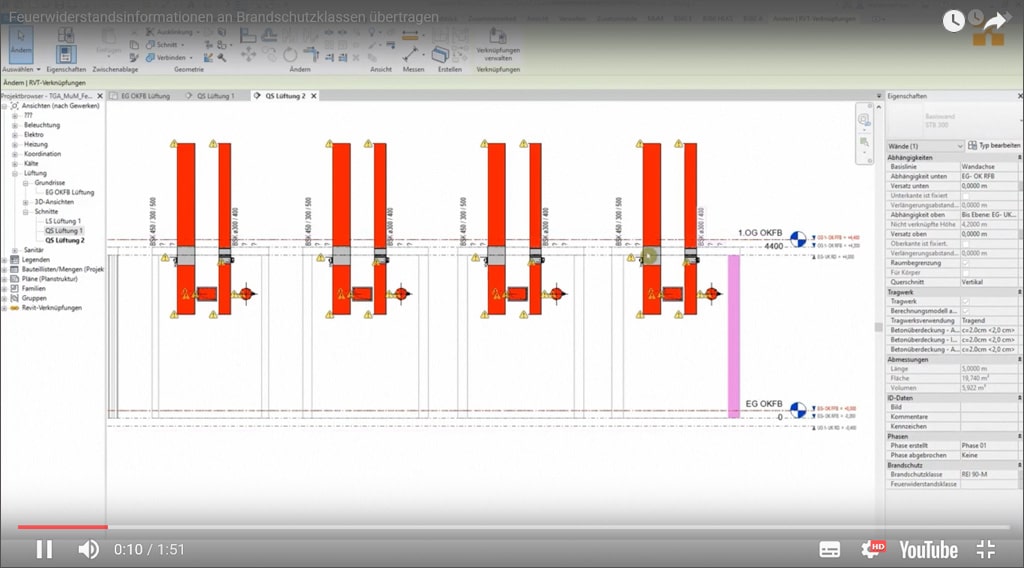Toggle subtitles on the video
1024x568 pixels.
click(x=830, y=549)
